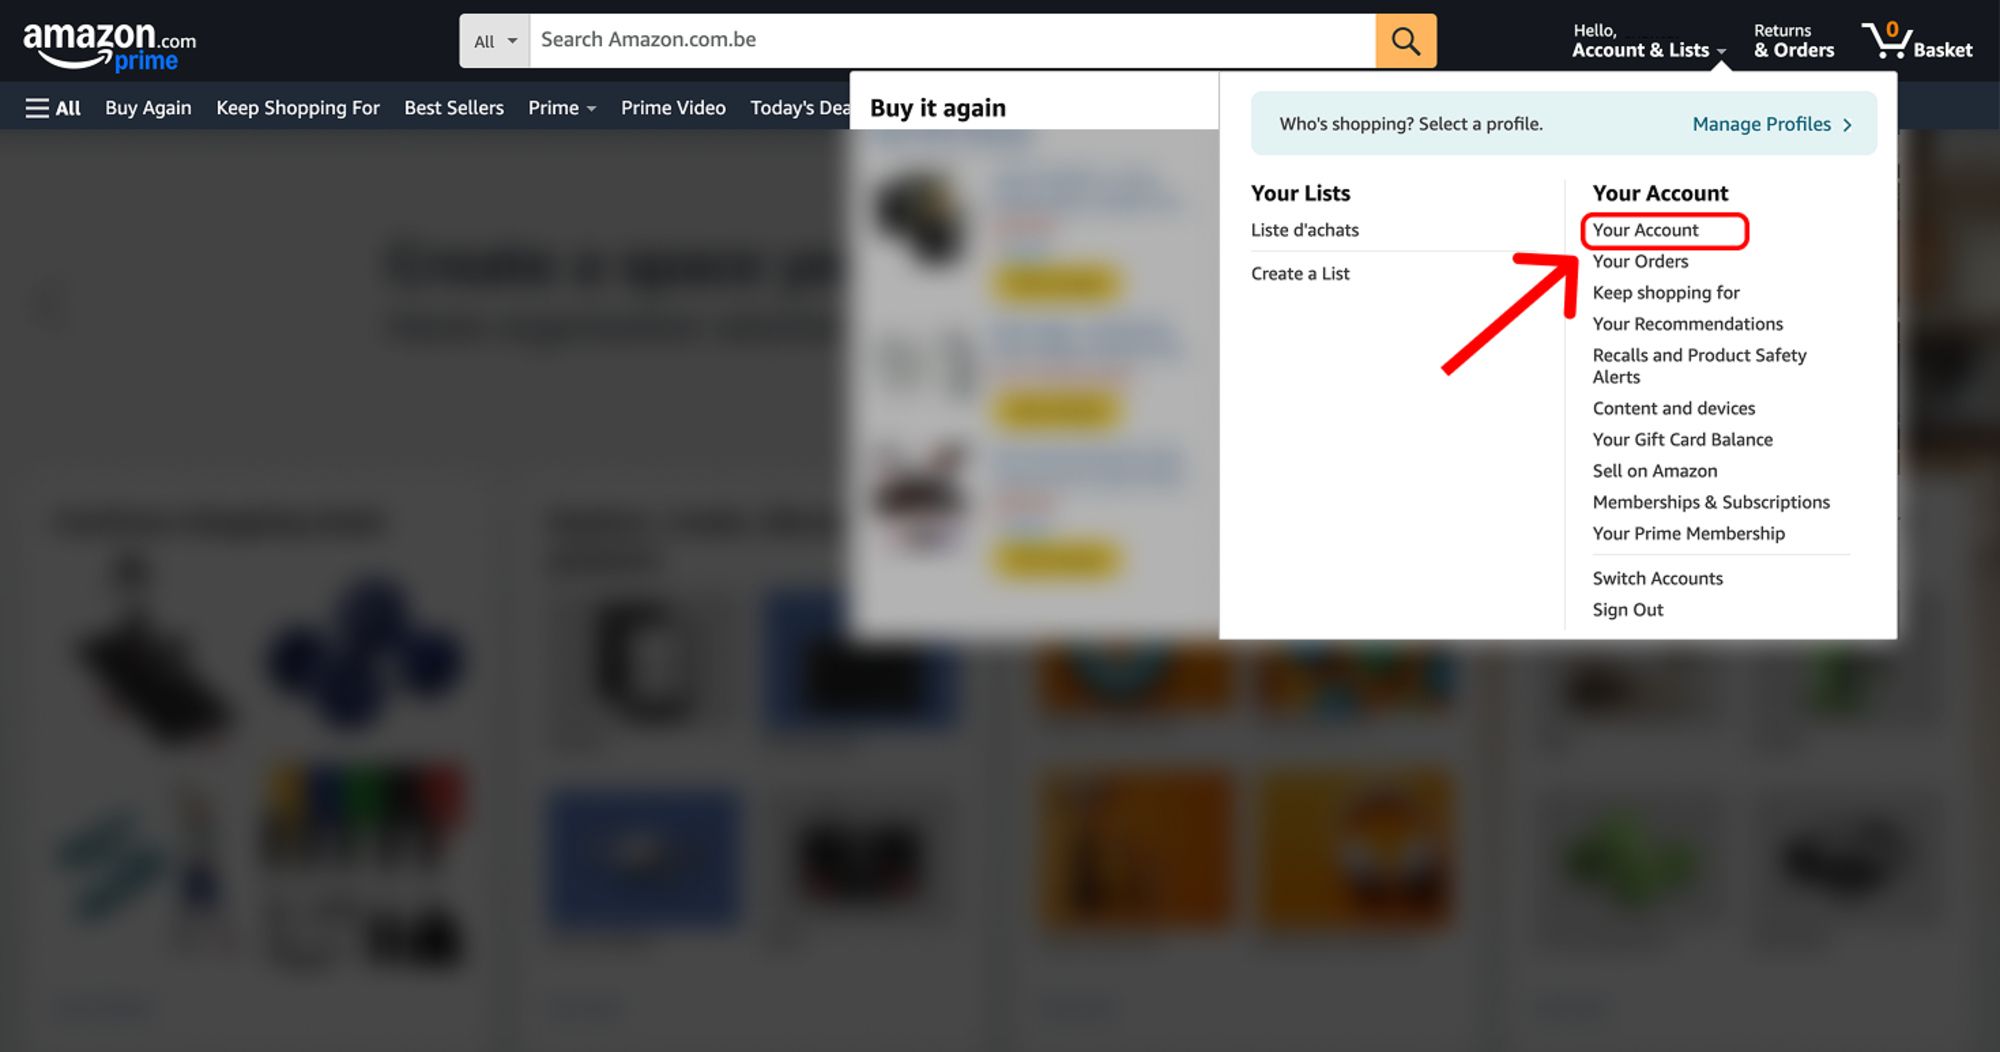This screenshot has height=1052, width=2000.
Task: Open Memberships & Subscriptions
Action: [x=1711, y=502]
